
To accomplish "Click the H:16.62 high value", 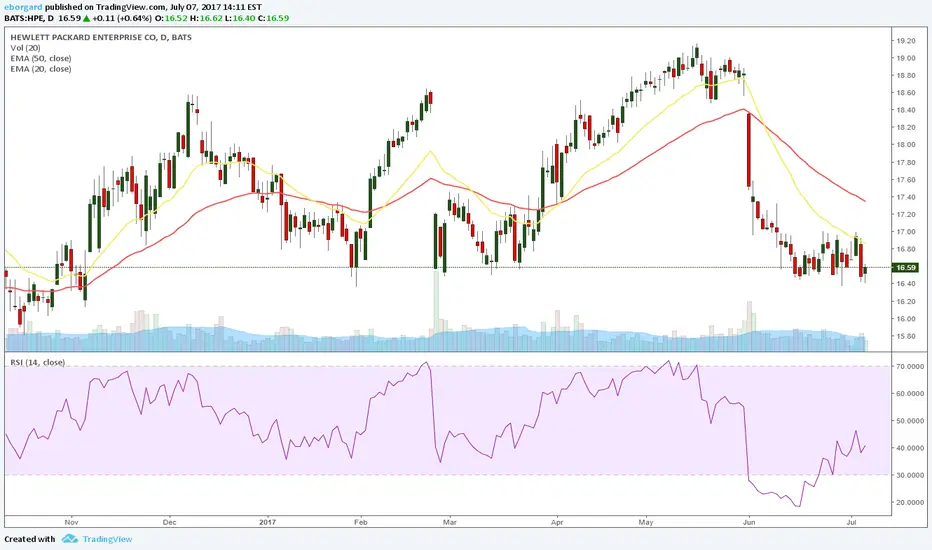I will pos(206,18).
